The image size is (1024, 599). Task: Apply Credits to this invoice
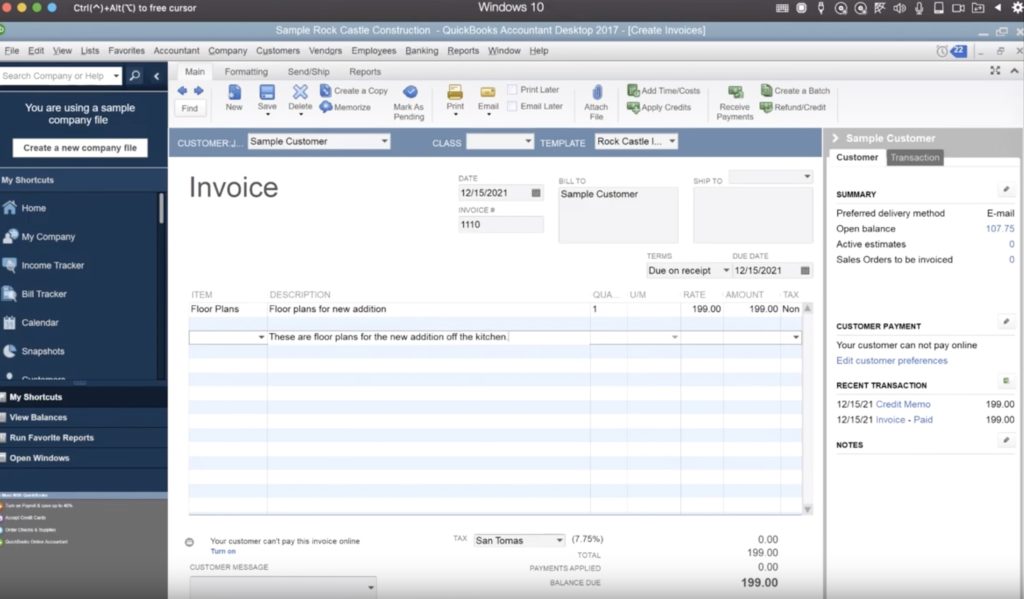659,107
